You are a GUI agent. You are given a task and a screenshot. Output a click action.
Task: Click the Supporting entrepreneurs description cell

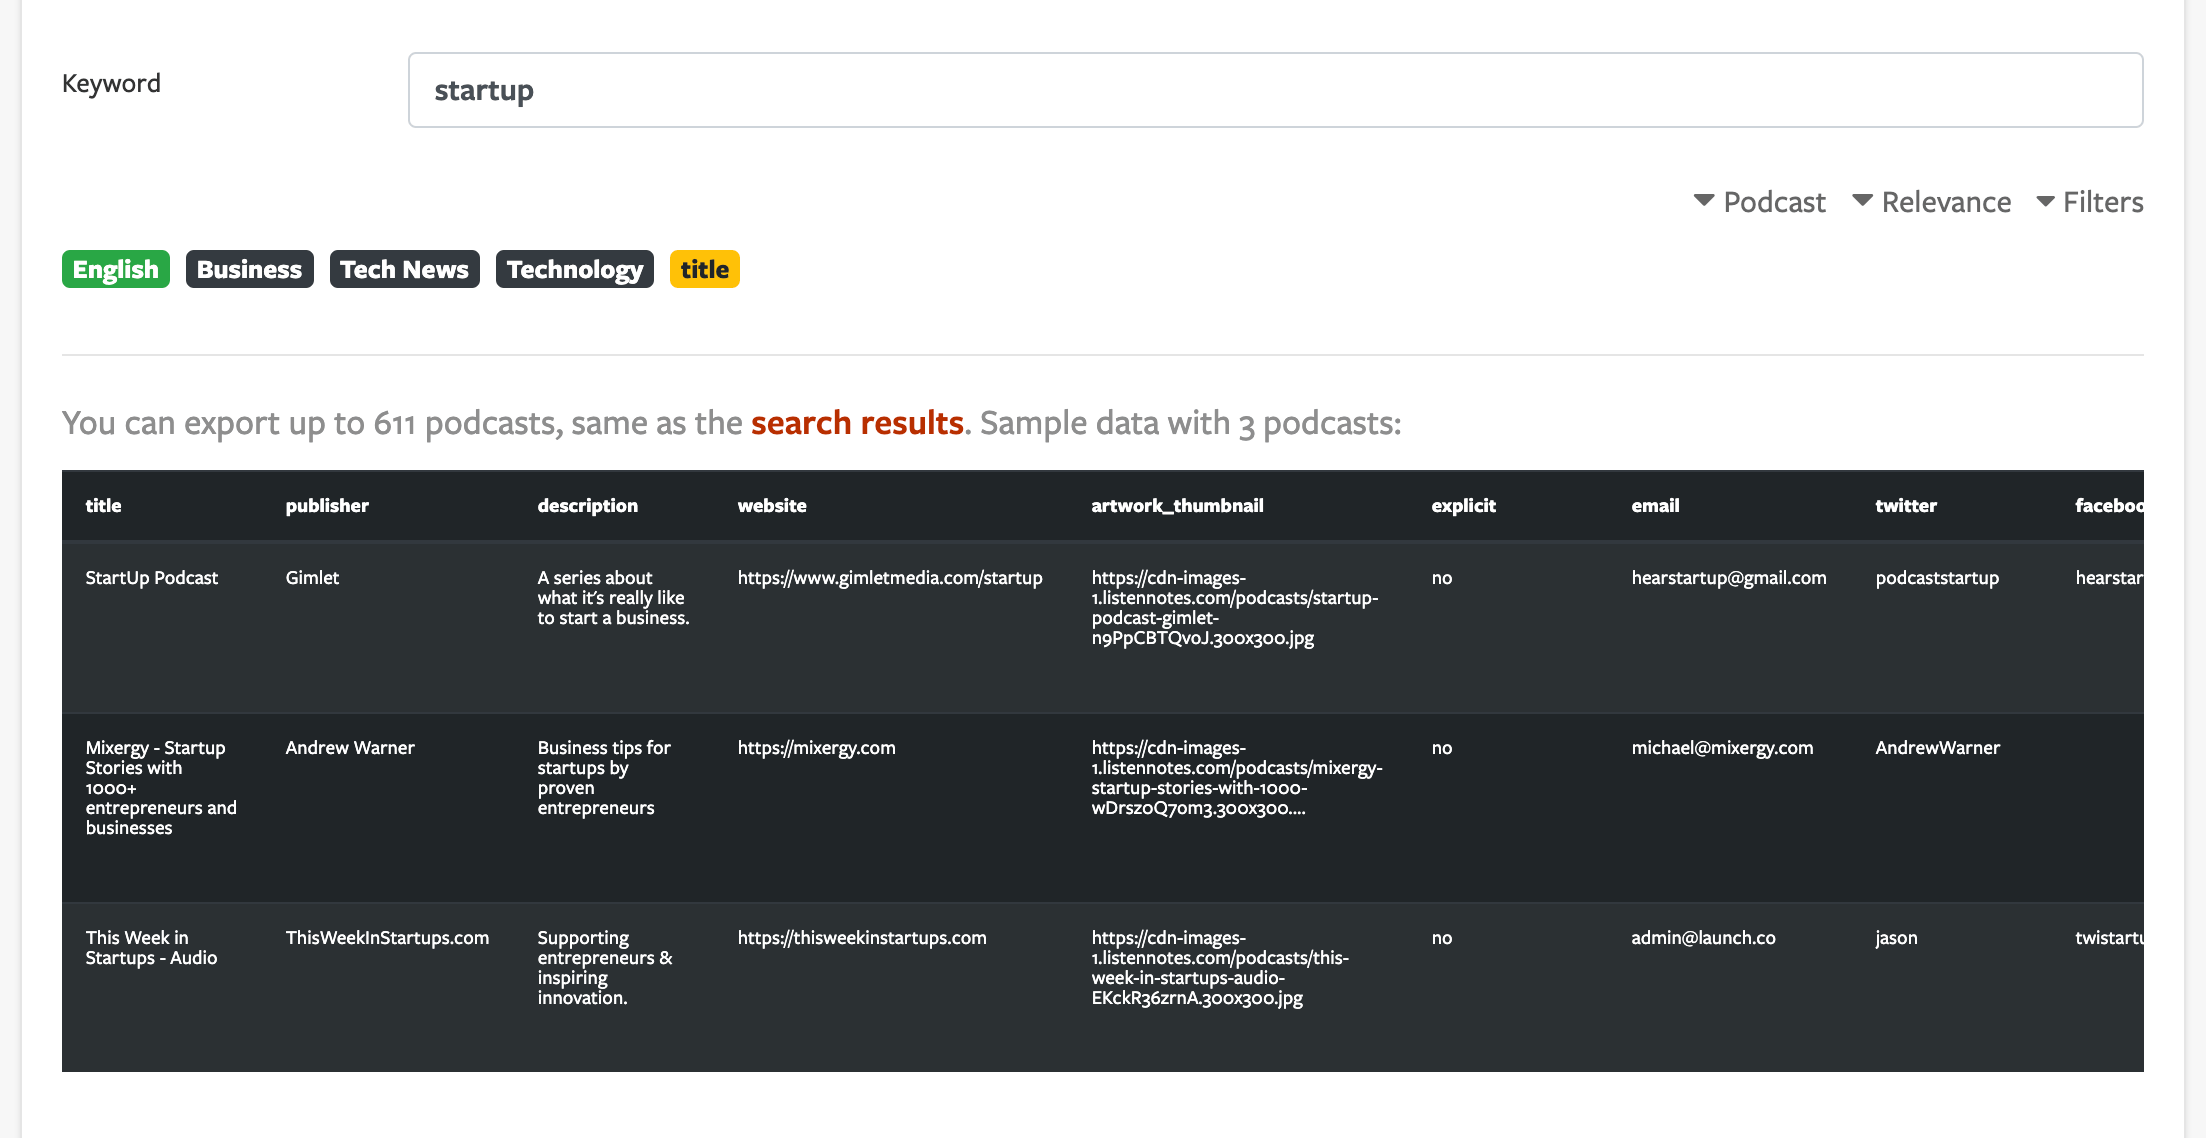coord(605,967)
